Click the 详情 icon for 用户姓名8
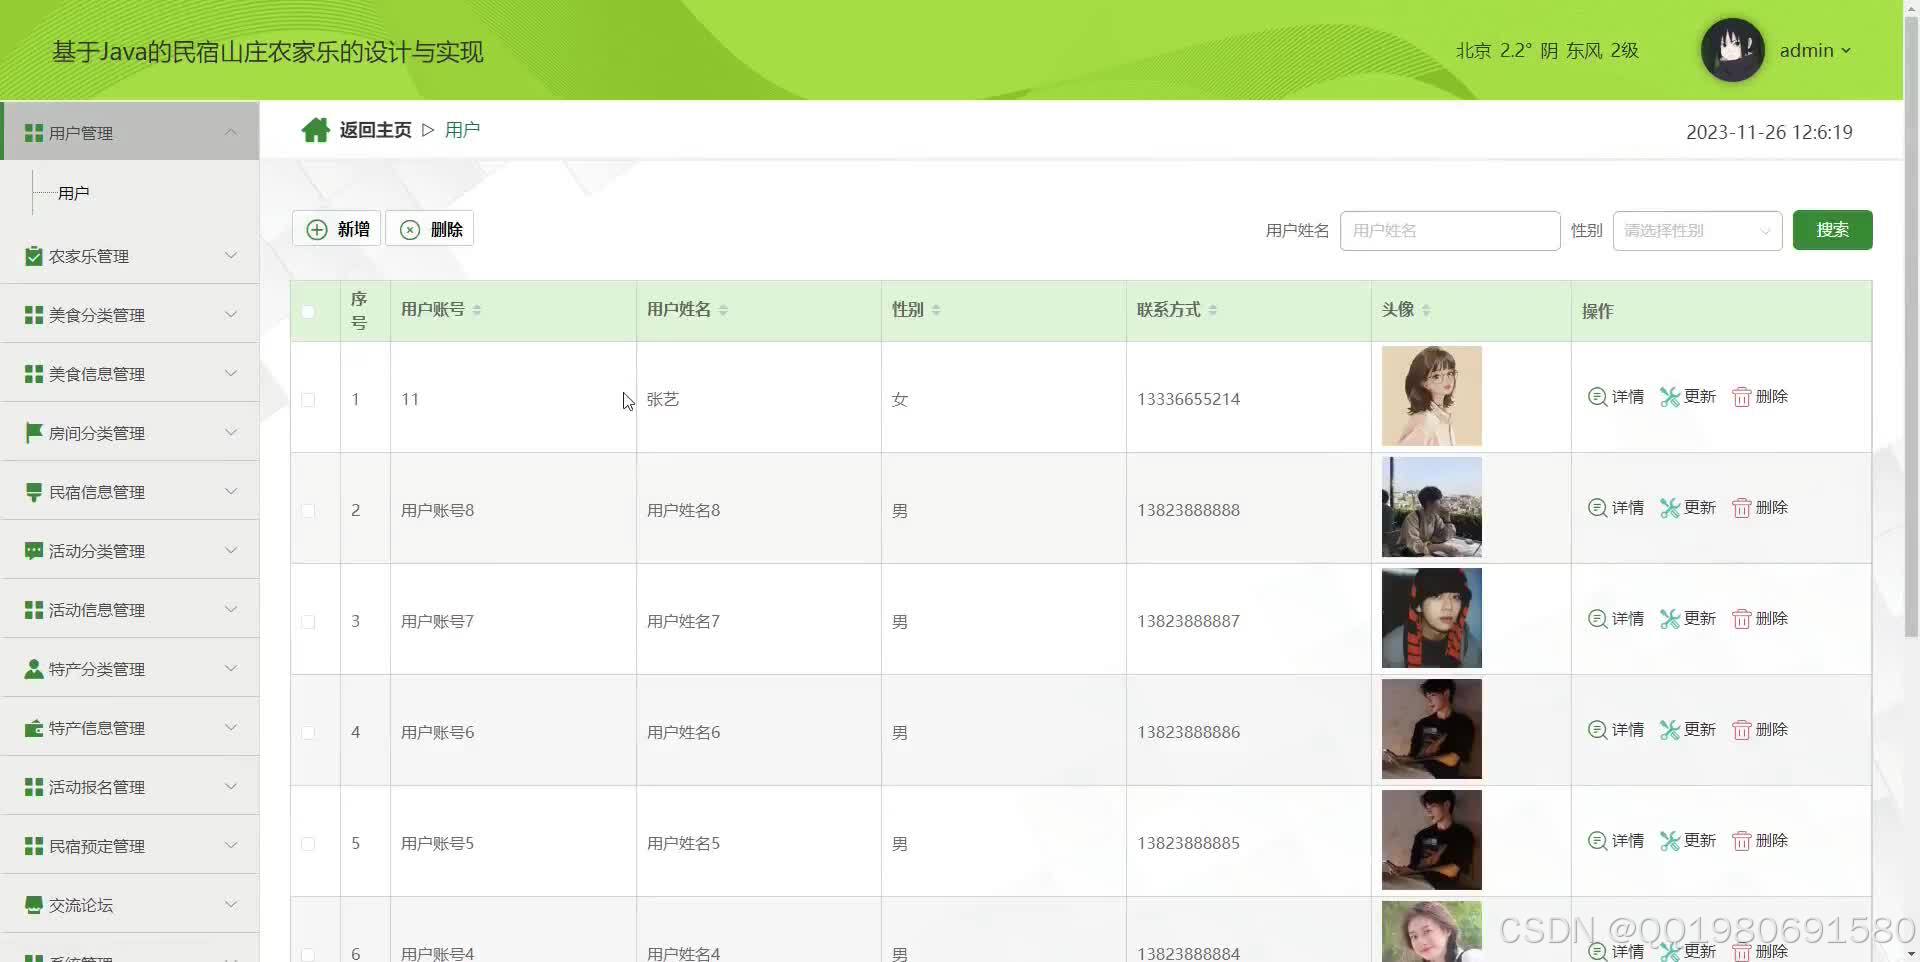This screenshot has height=962, width=1920. pyautogui.click(x=1597, y=507)
